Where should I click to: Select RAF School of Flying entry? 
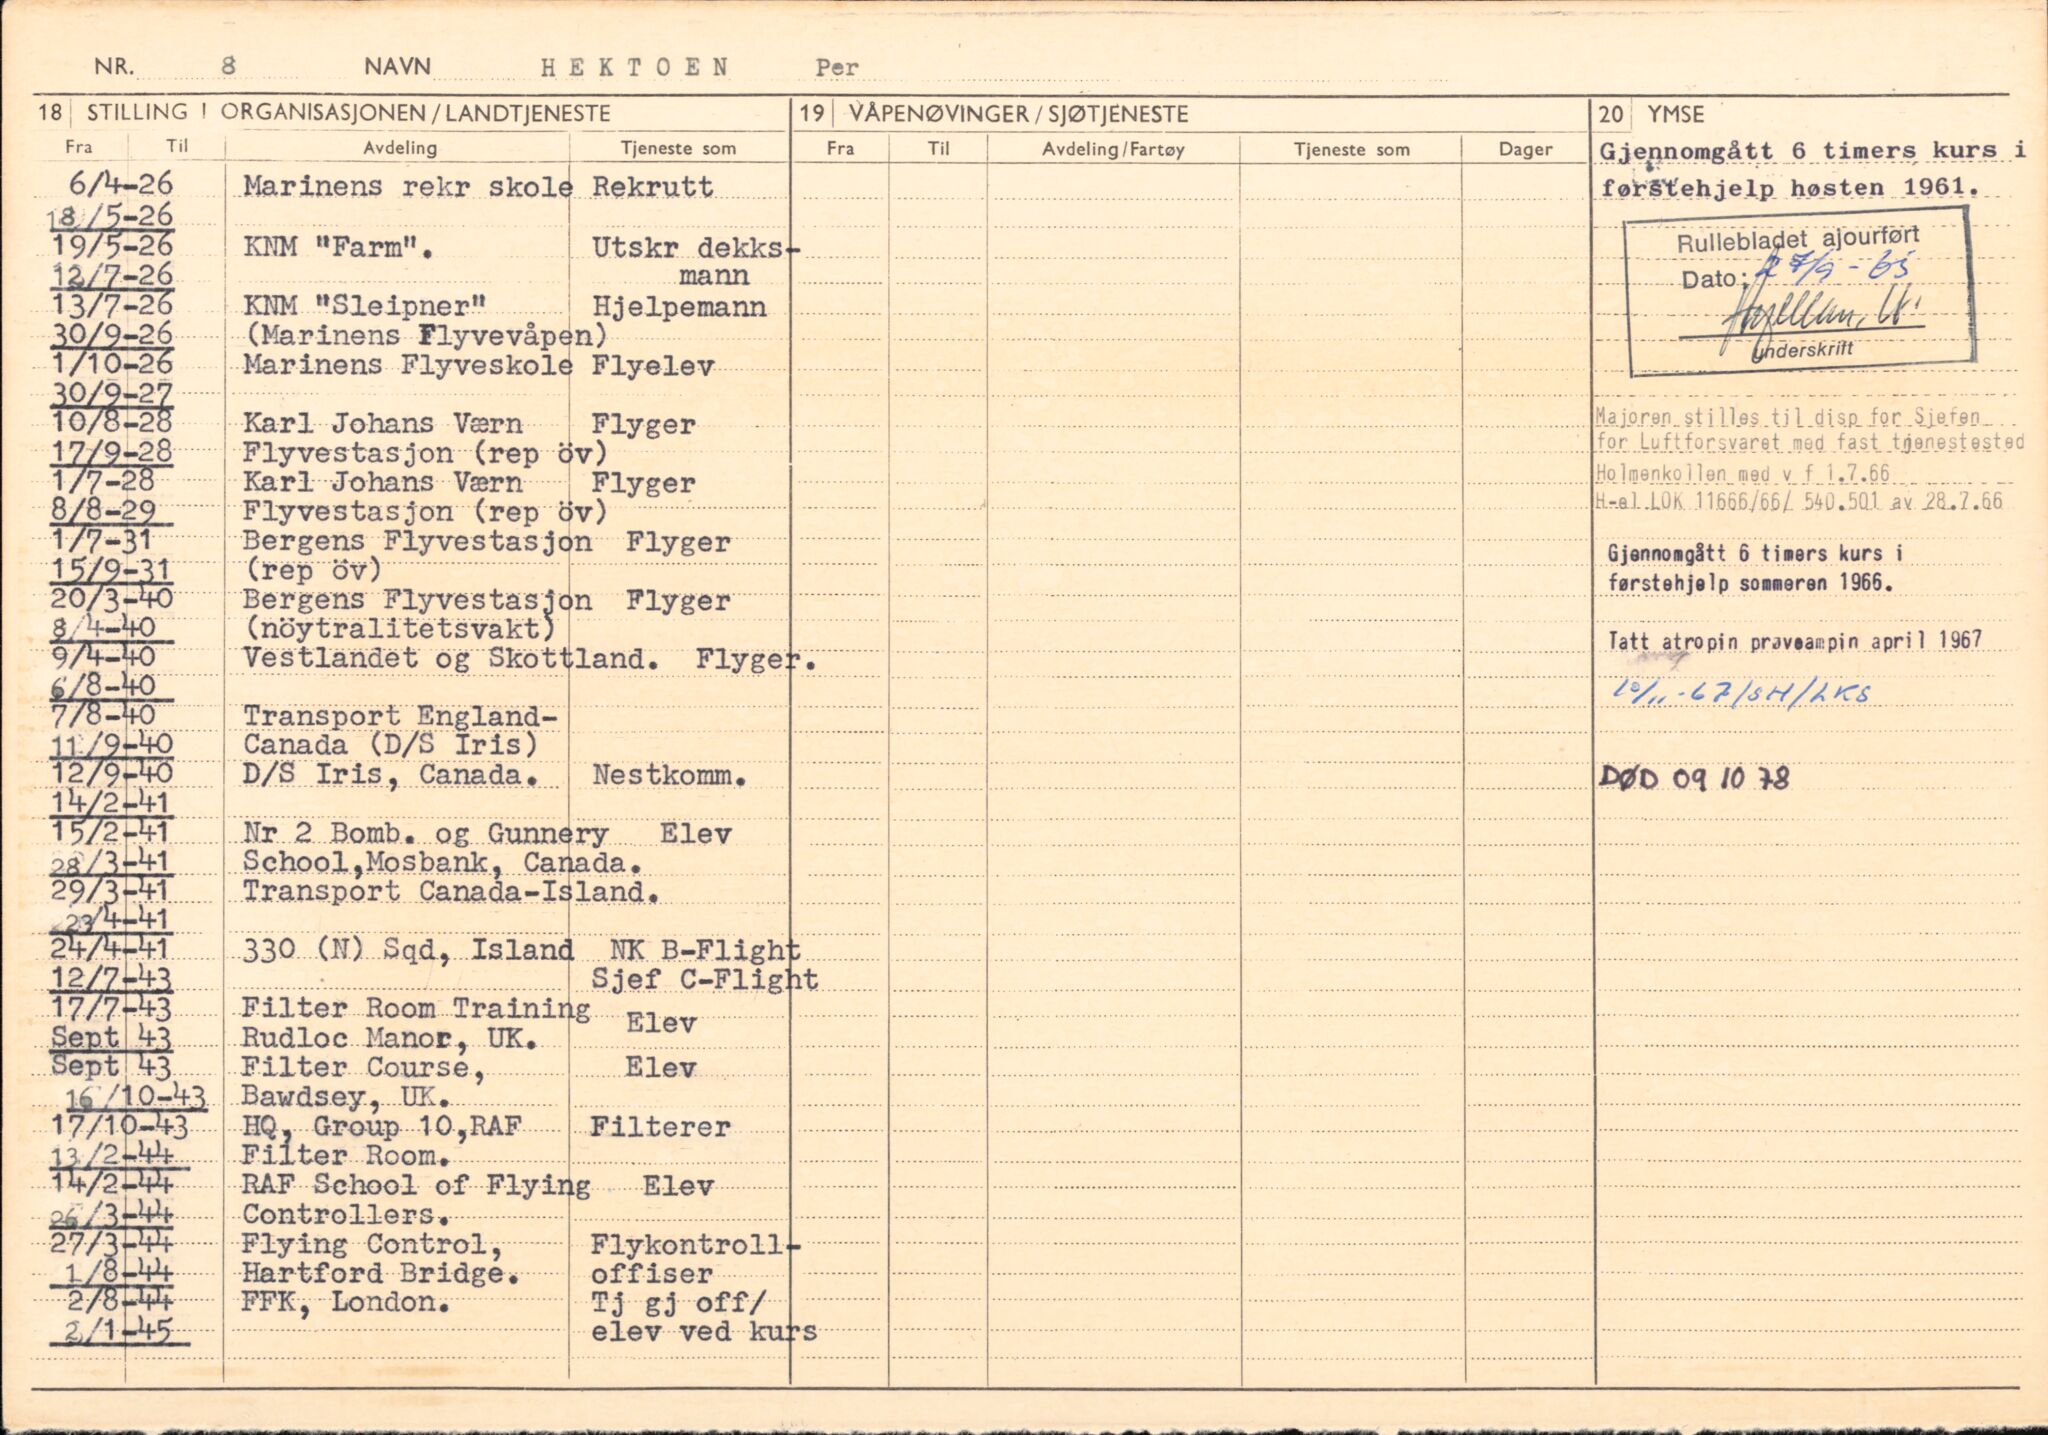click(416, 1184)
